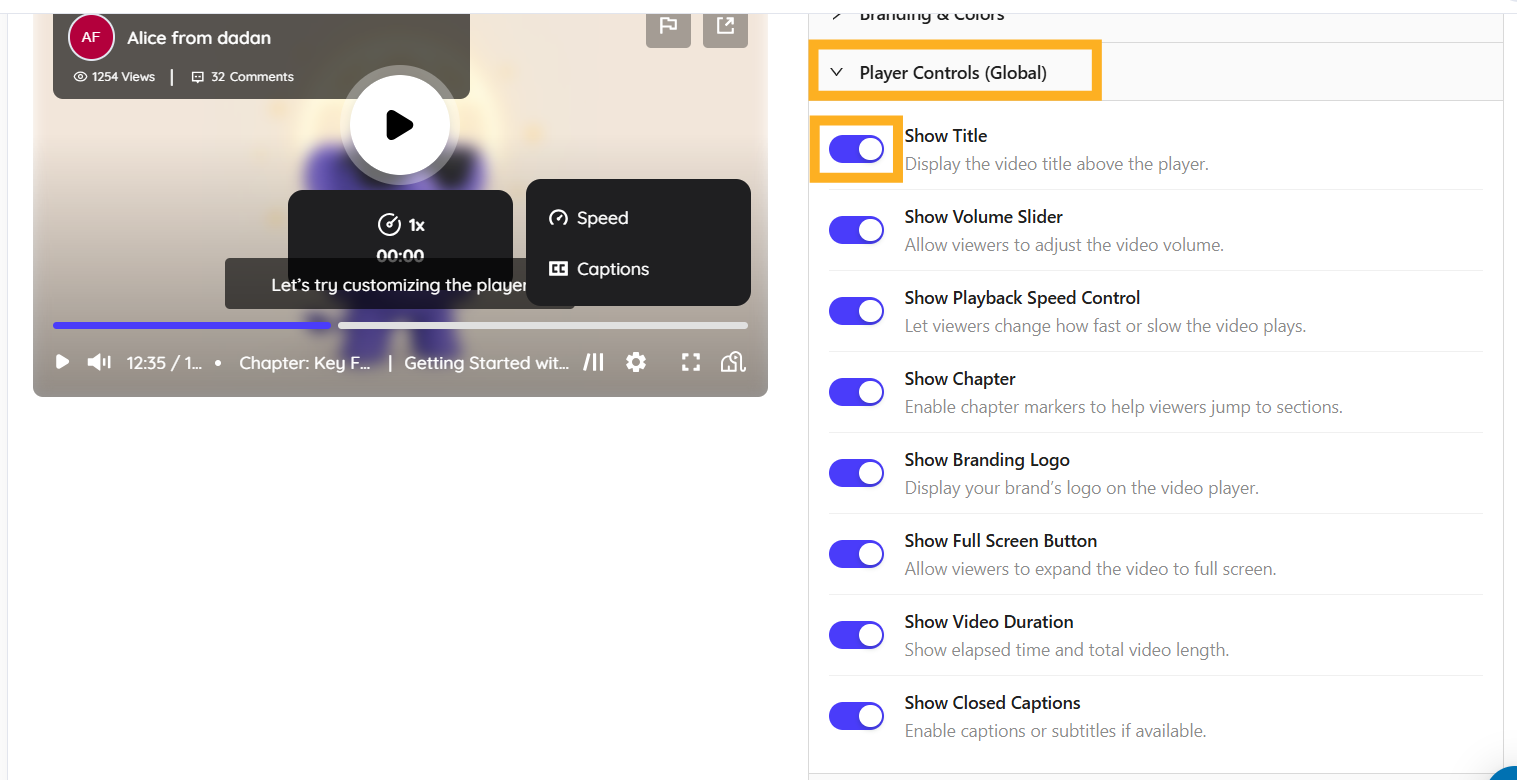Mute the video with the speaker icon
This screenshot has width=1517, height=780.
click(x=99, y=362)
